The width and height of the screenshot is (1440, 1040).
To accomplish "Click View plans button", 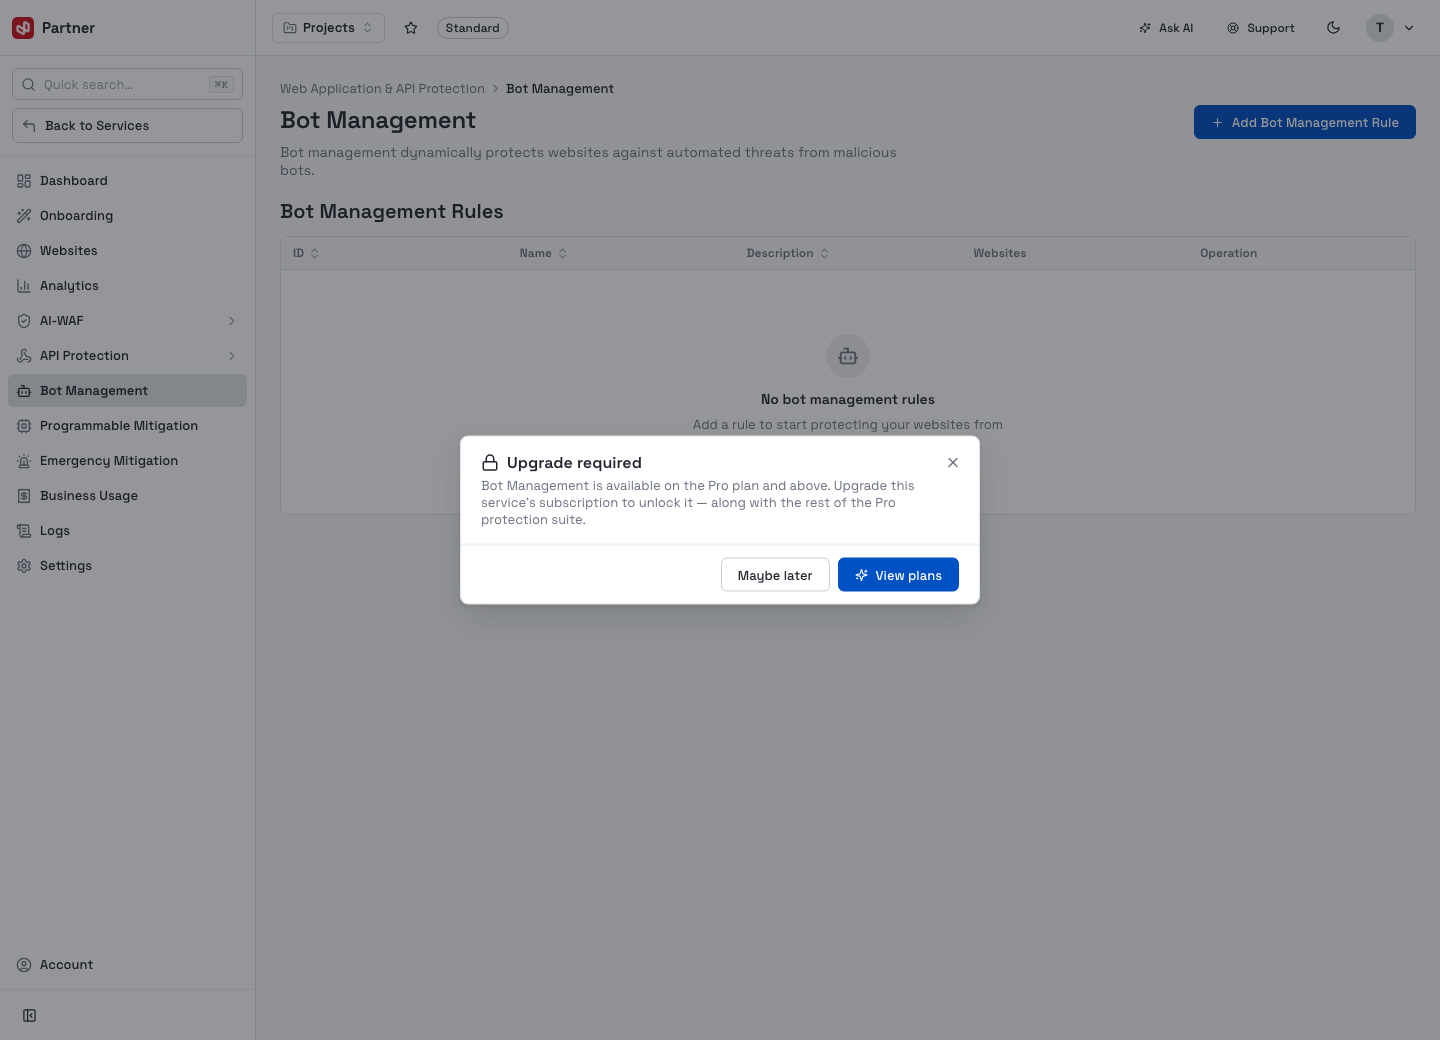I will [x=898, y=575].
